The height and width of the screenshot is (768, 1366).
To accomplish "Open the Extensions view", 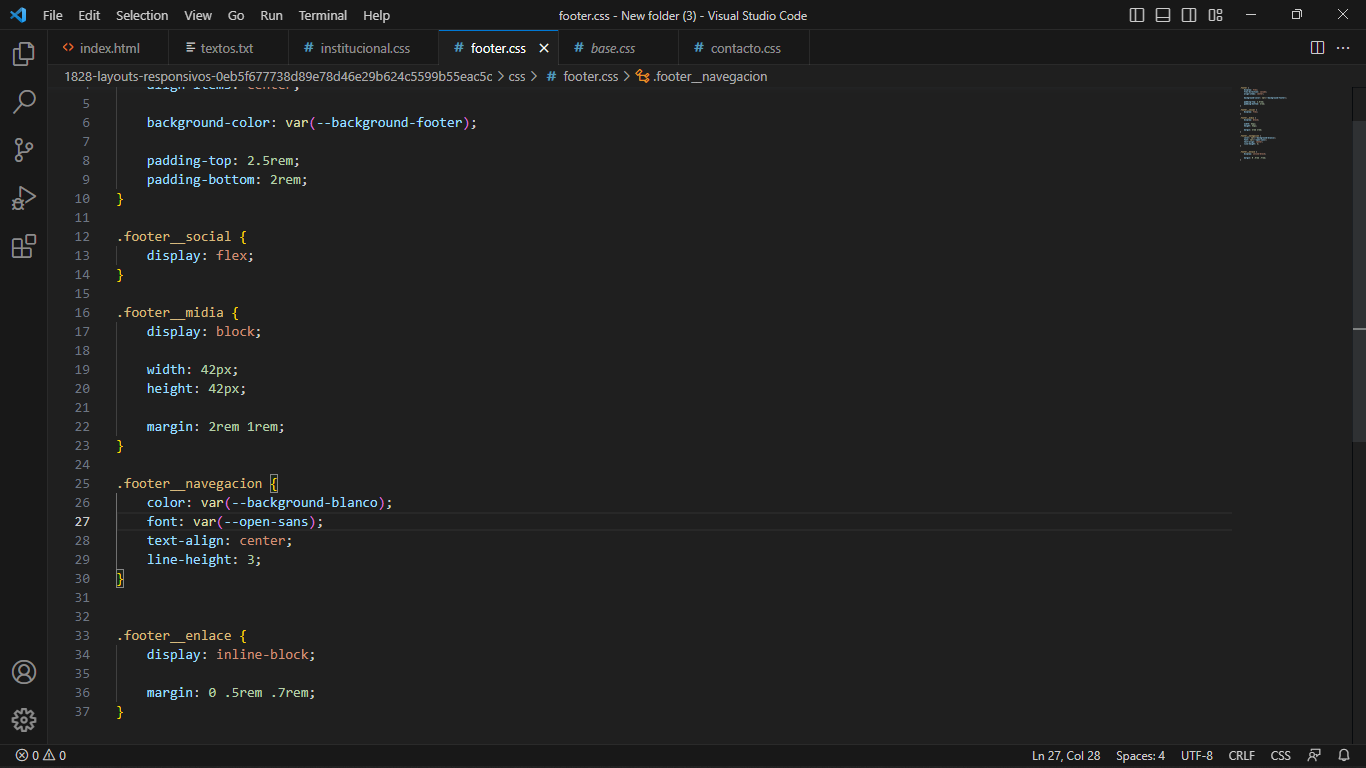I will tap(24, 246).
